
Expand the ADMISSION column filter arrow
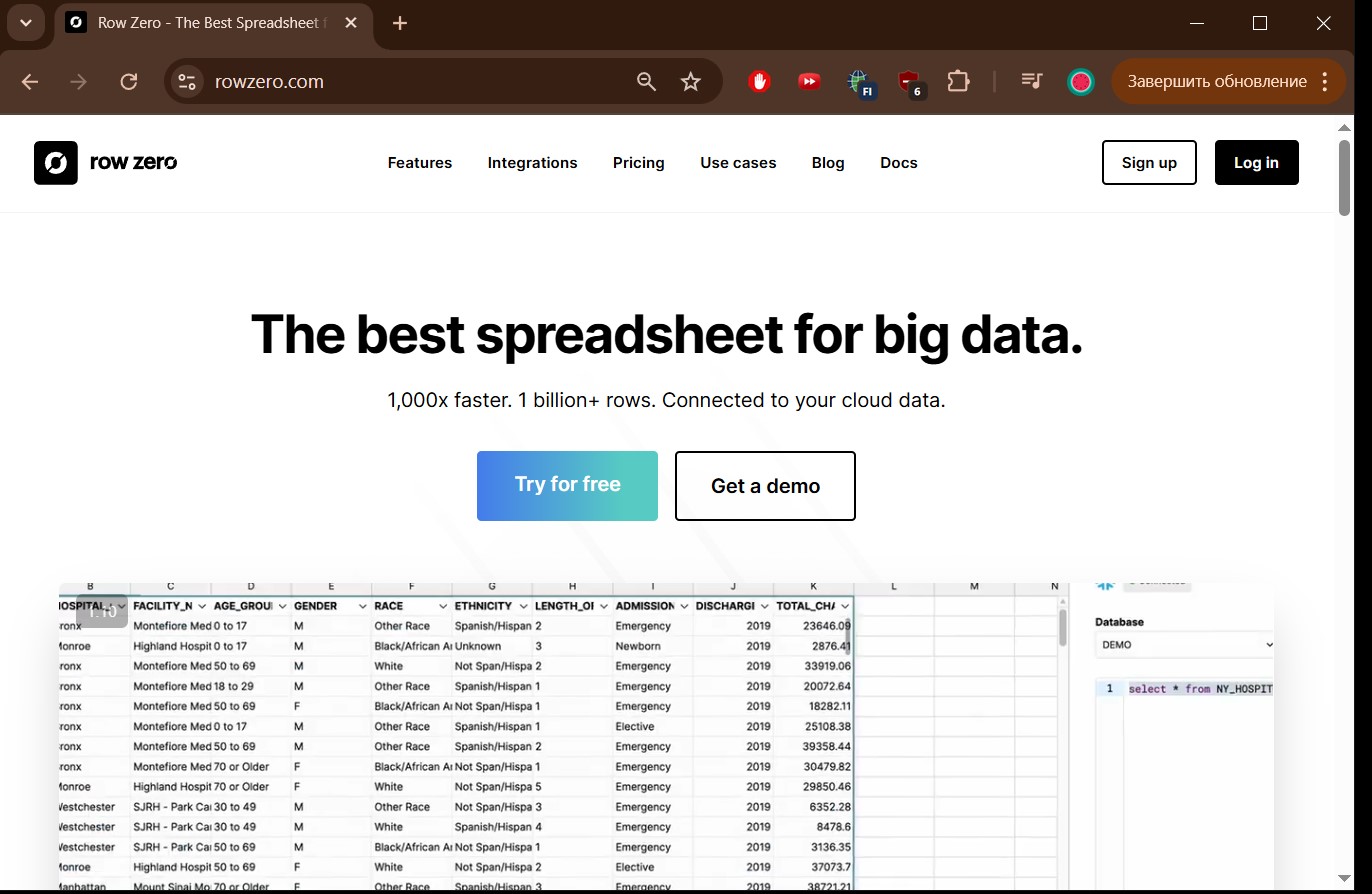pos(684,606)
